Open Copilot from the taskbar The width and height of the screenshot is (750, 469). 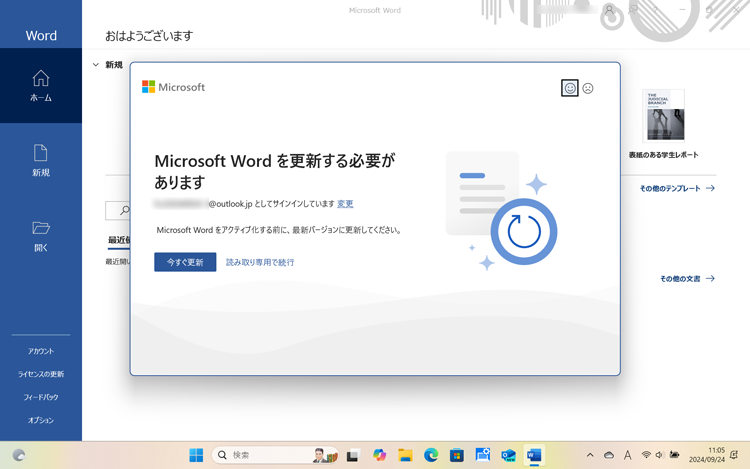(x=379, y=455)
